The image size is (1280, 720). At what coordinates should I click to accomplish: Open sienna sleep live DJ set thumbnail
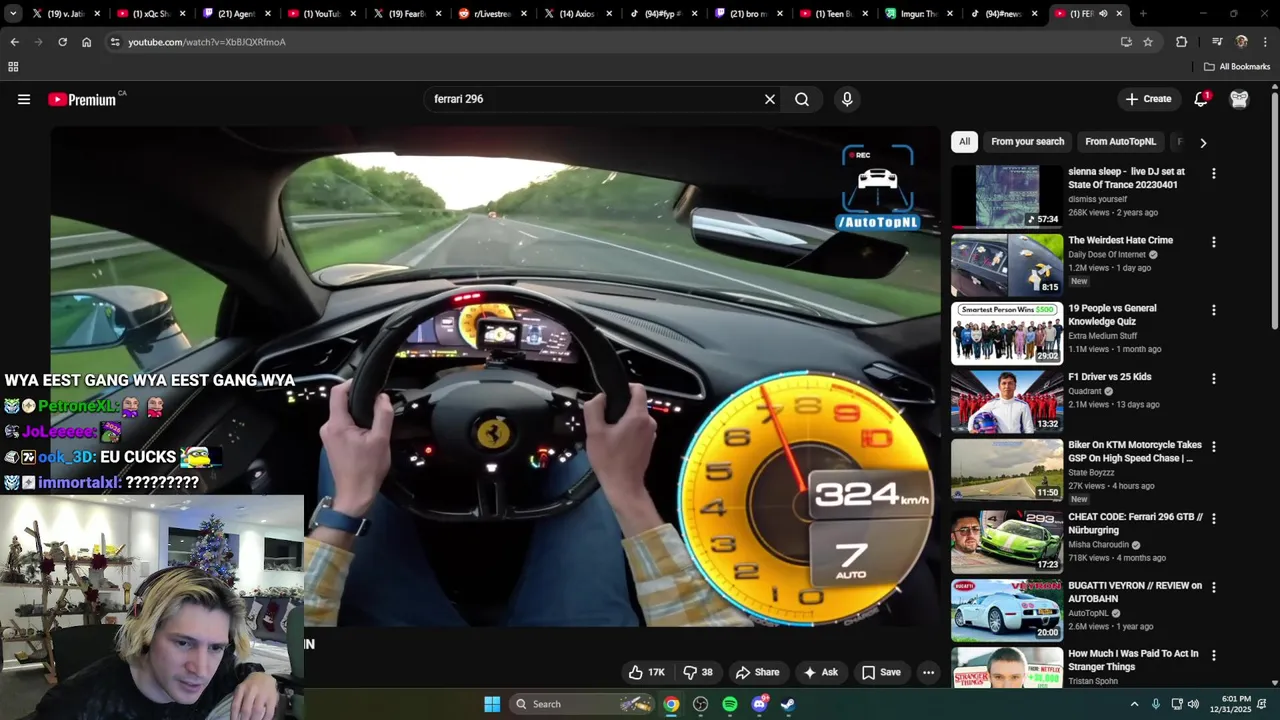1007,197
